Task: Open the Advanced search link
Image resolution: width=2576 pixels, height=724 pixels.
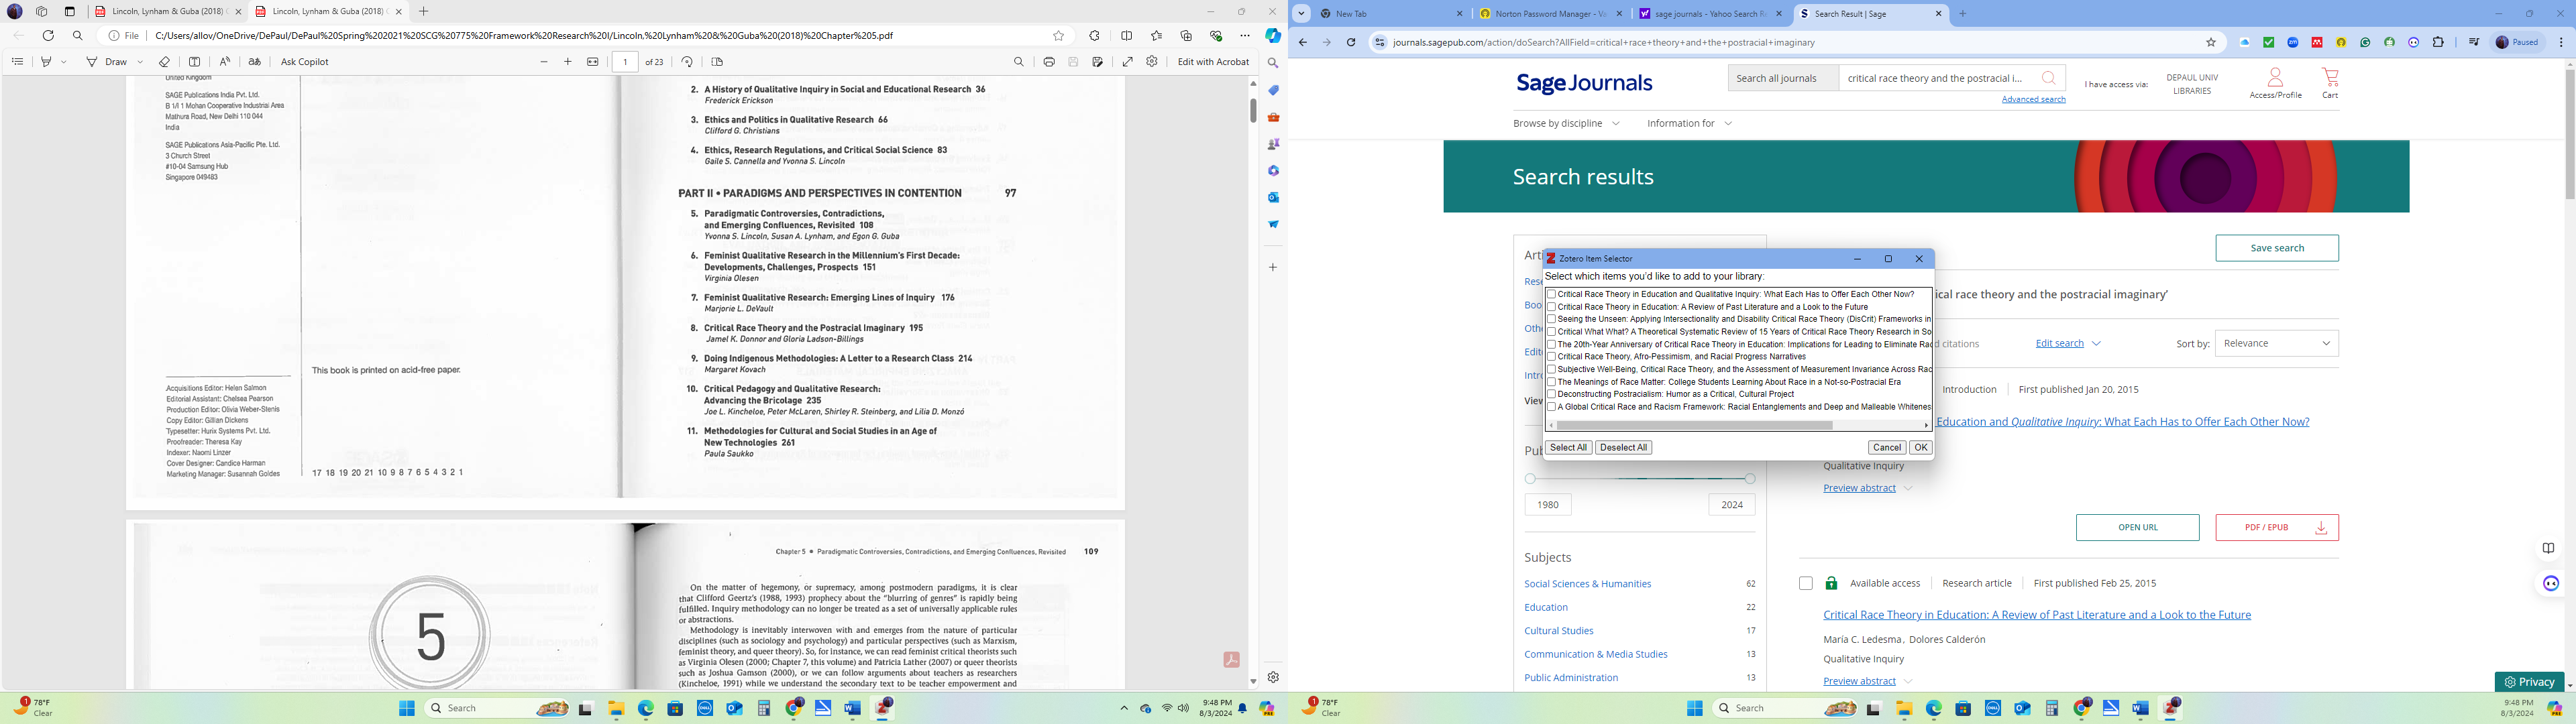Action: (x=2033, y=100)
